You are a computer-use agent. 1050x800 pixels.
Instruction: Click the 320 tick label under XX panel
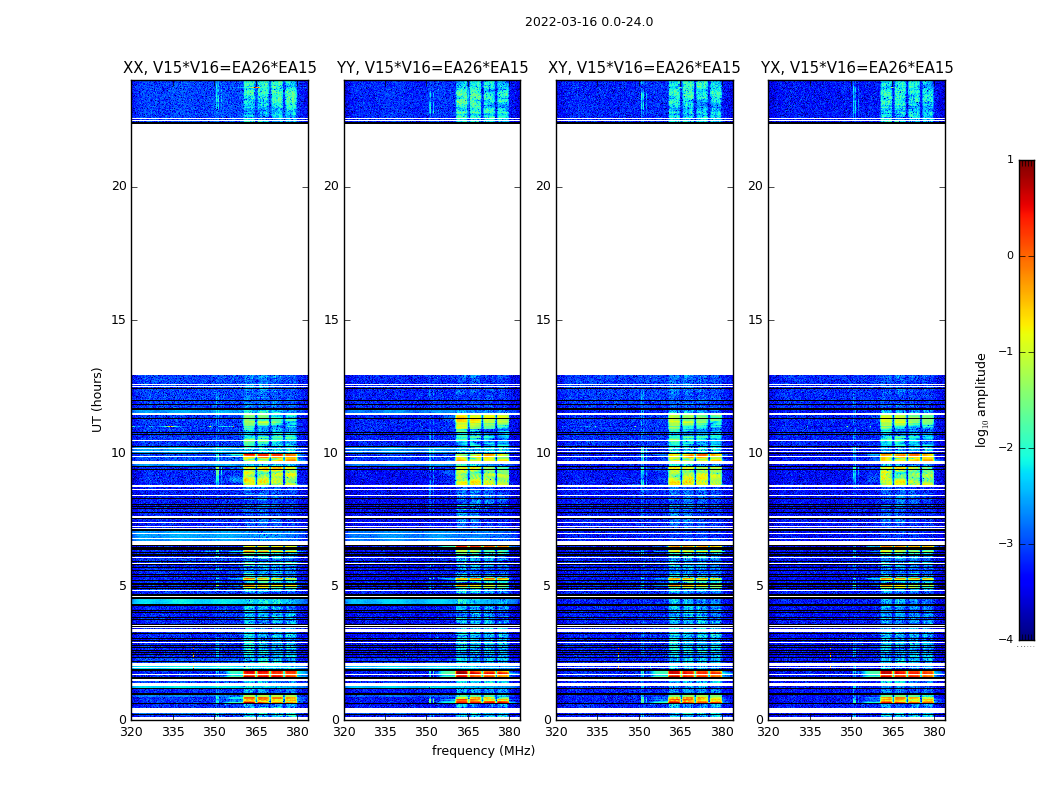132,732
